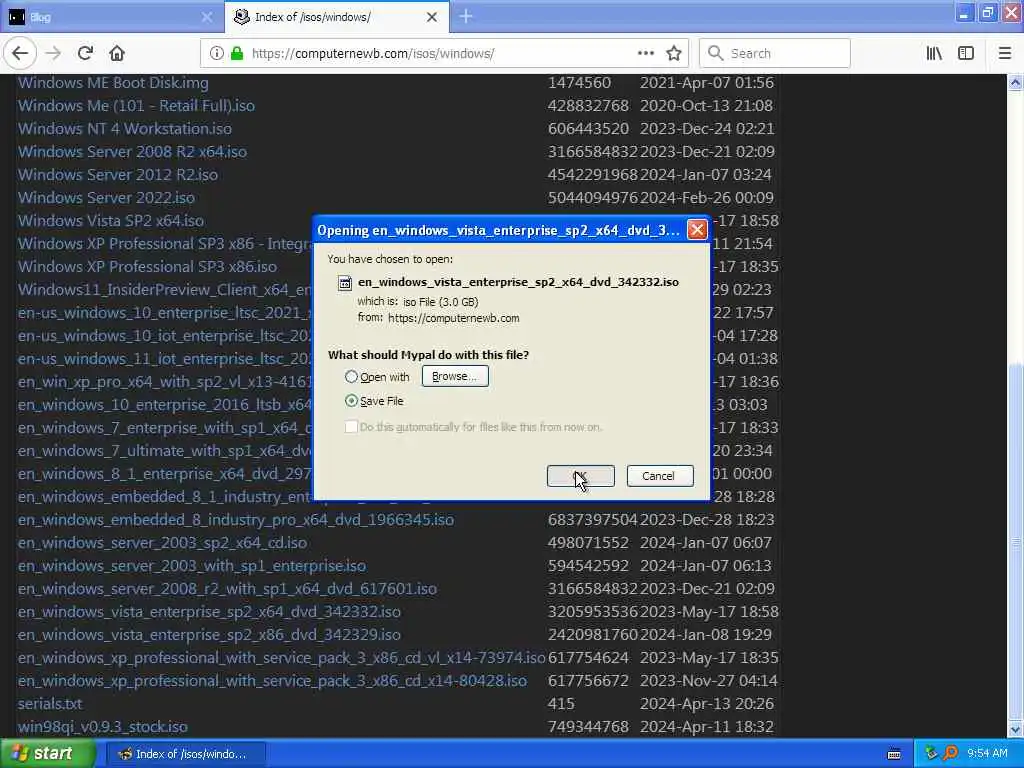Screen dimensions: 1024x768
Task: Select the Open with radio option
Action: (x=351, y=377)
